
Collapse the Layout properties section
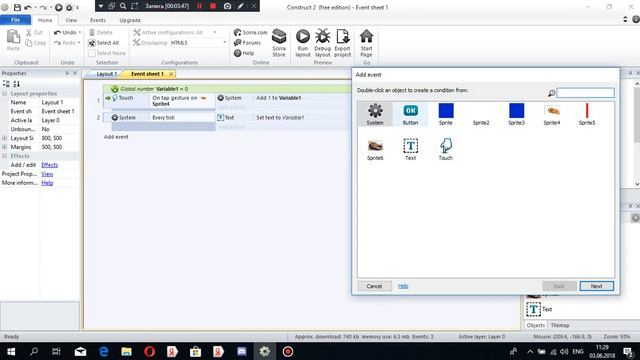(4, 93)
